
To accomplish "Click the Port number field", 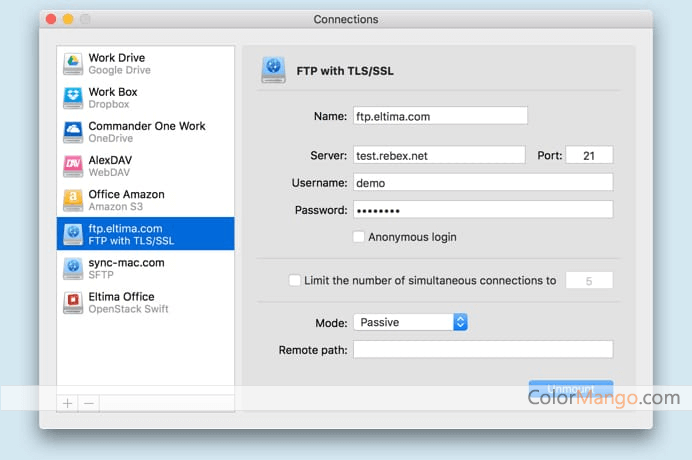I will pyautogui.click(x=589, y=155).
